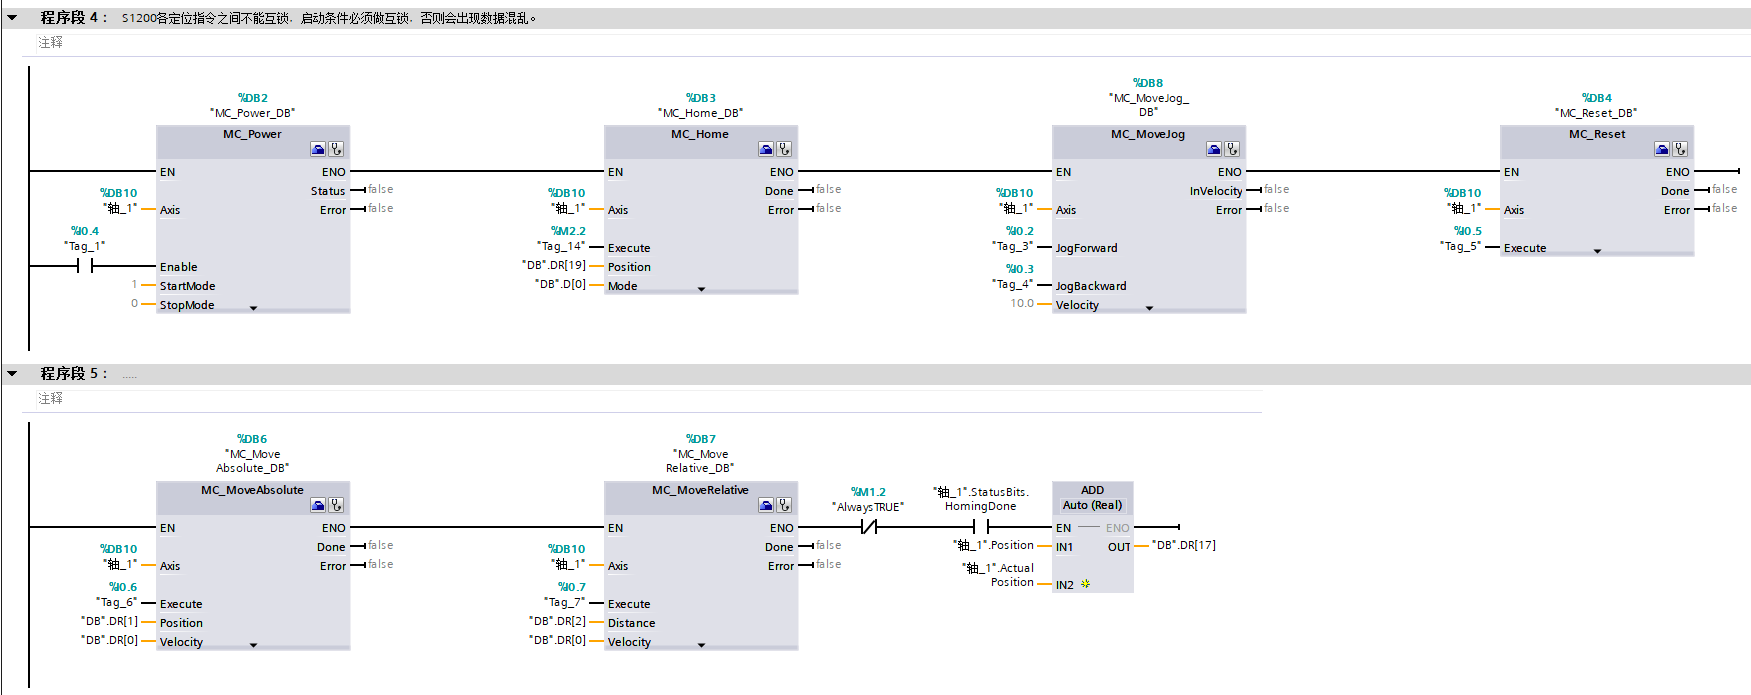1751x695 pixels.
Task: Click diagnostics icon on MC_MoveRelative block
Action: (785, 505)
